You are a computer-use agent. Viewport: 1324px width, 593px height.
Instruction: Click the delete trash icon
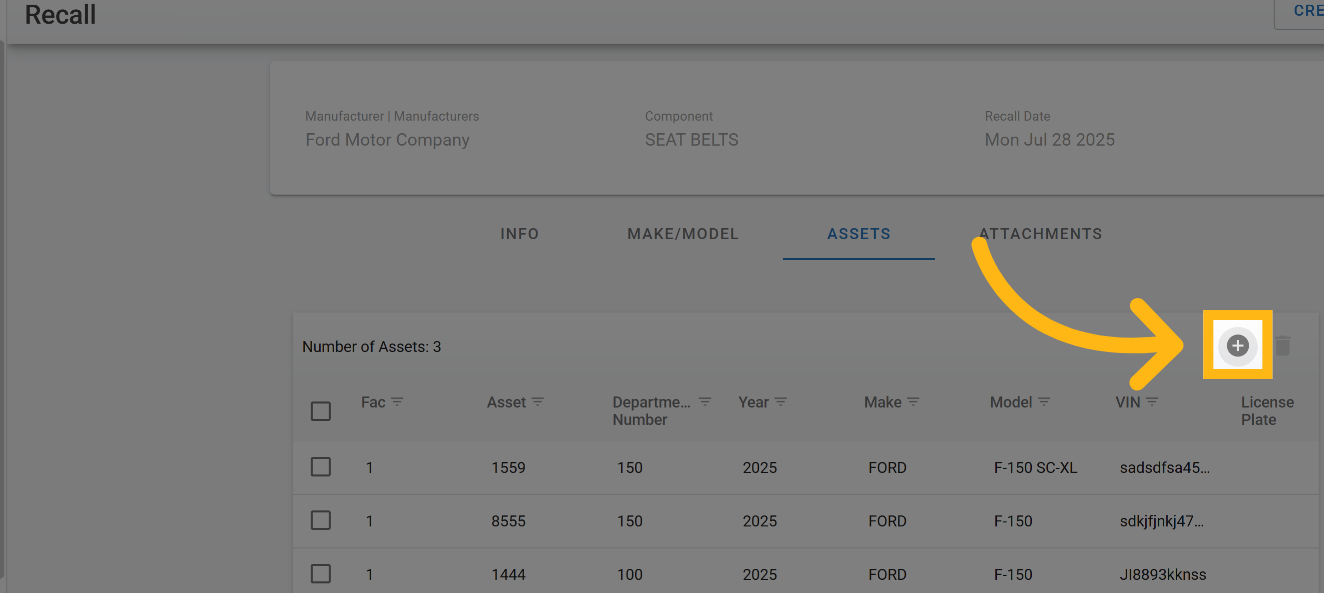1283,346
